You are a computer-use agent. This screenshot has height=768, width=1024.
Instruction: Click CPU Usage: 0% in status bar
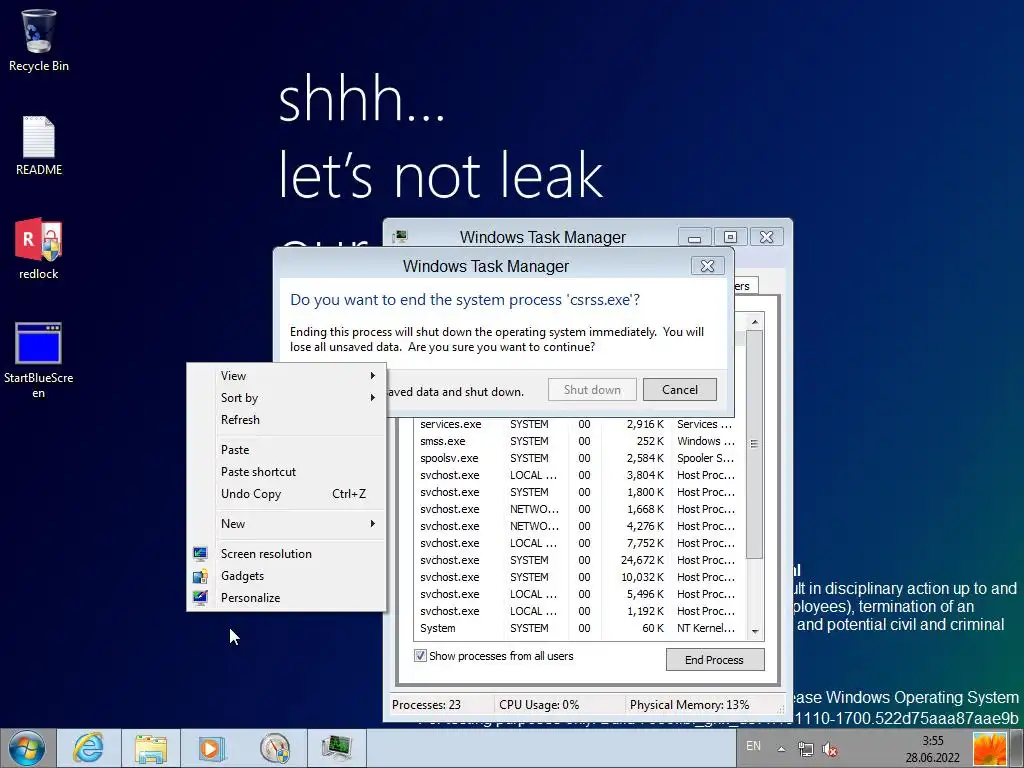click(539, 705)
